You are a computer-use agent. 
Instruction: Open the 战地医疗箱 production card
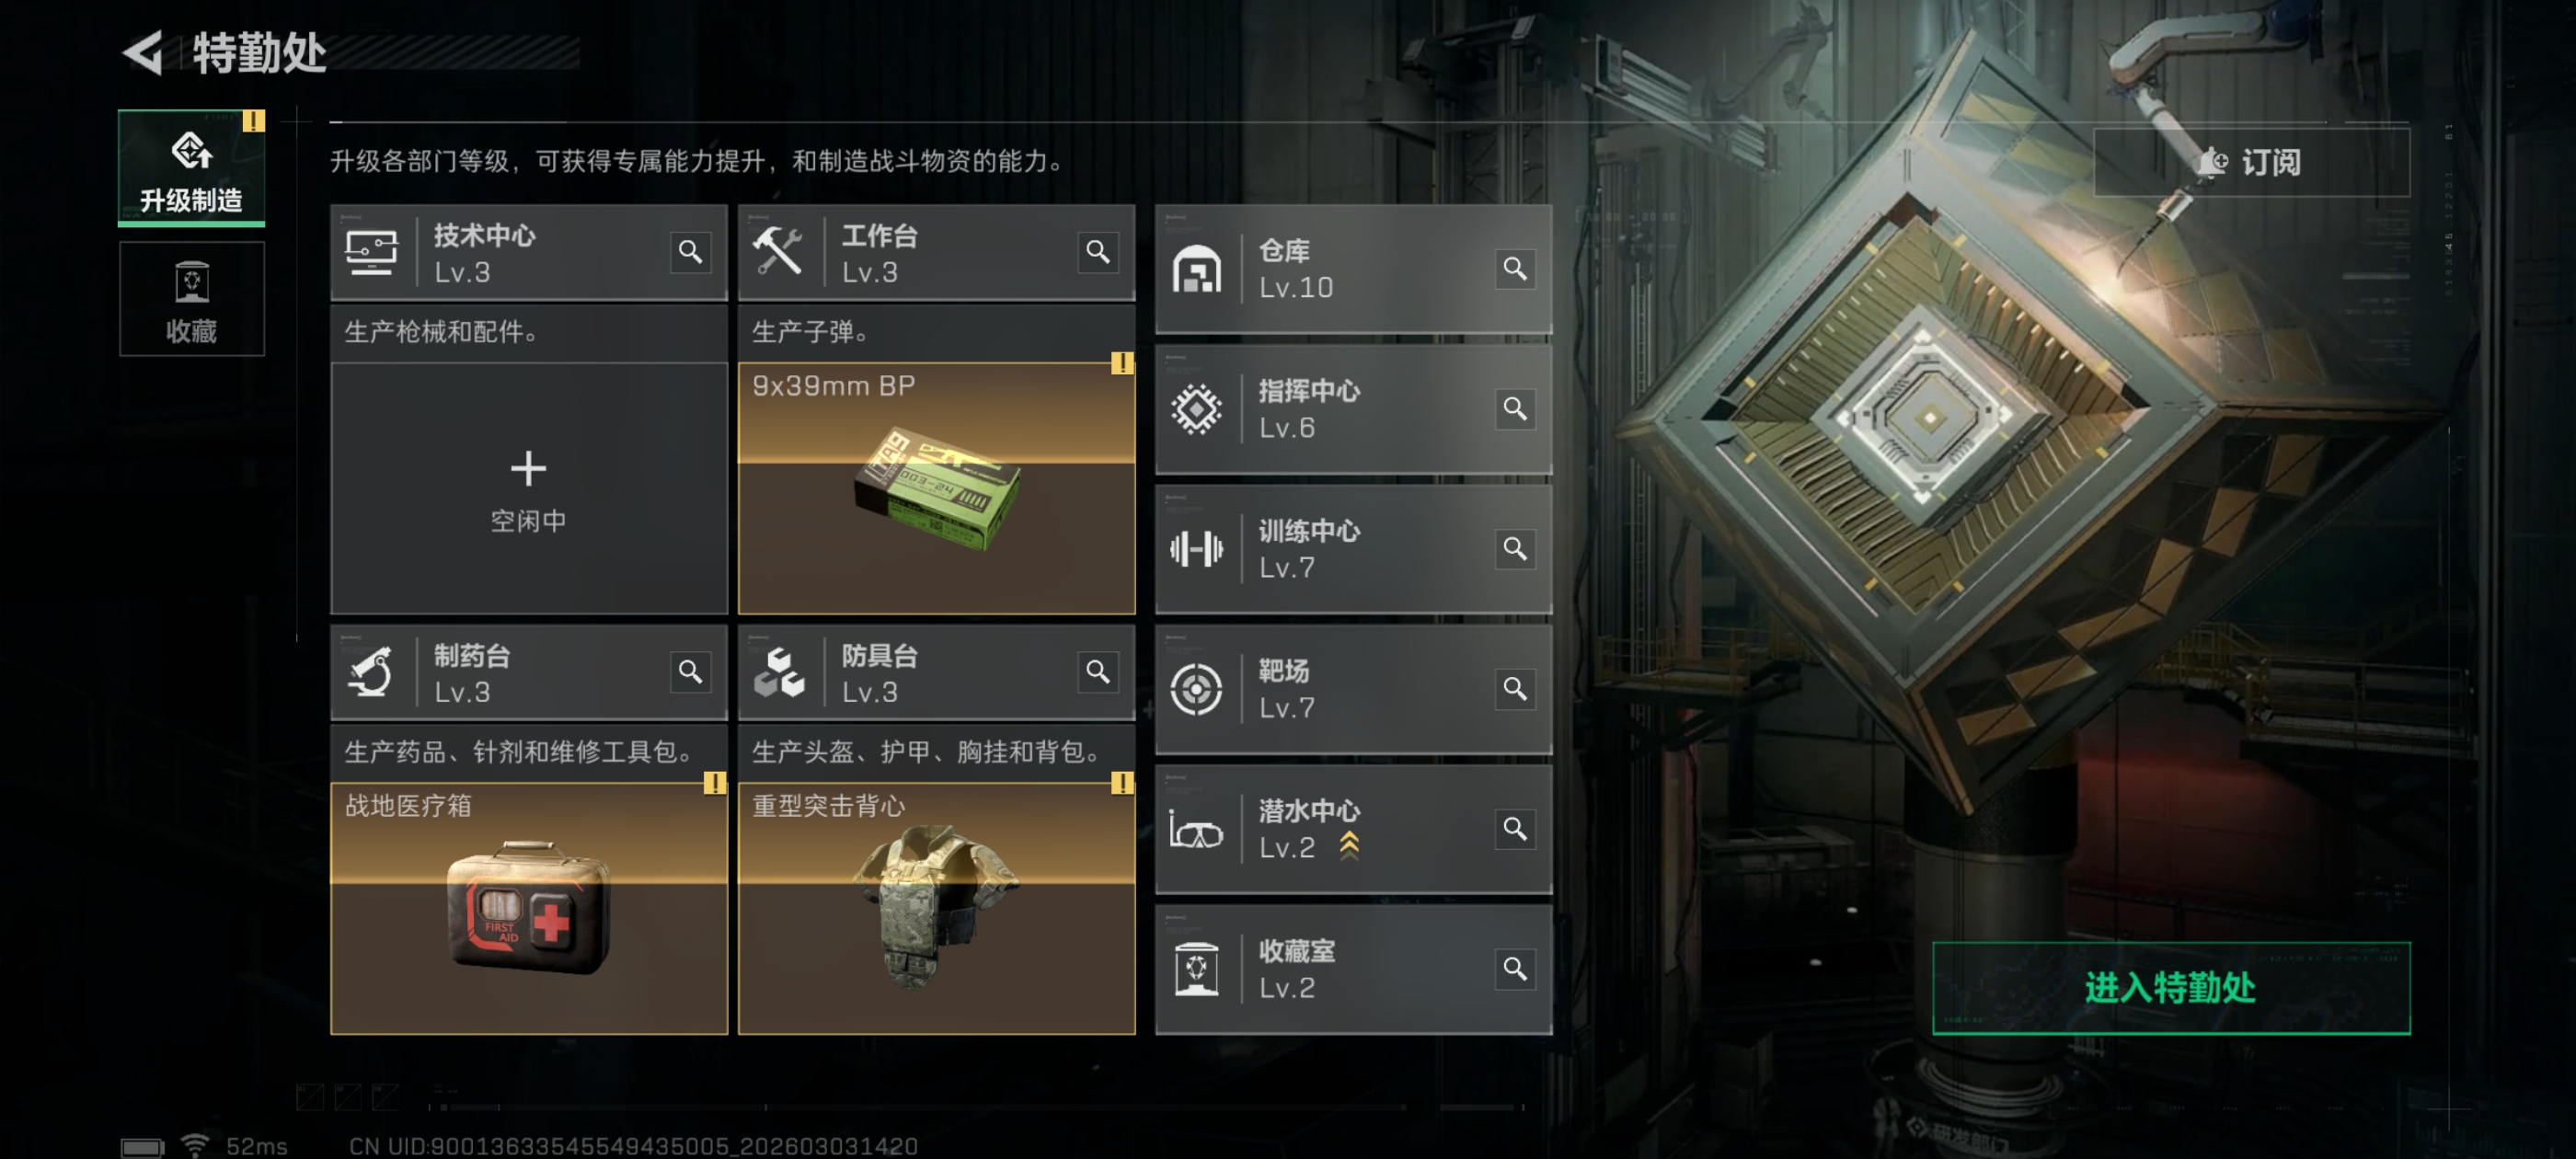pyautogui.click(x=529, y=908)
